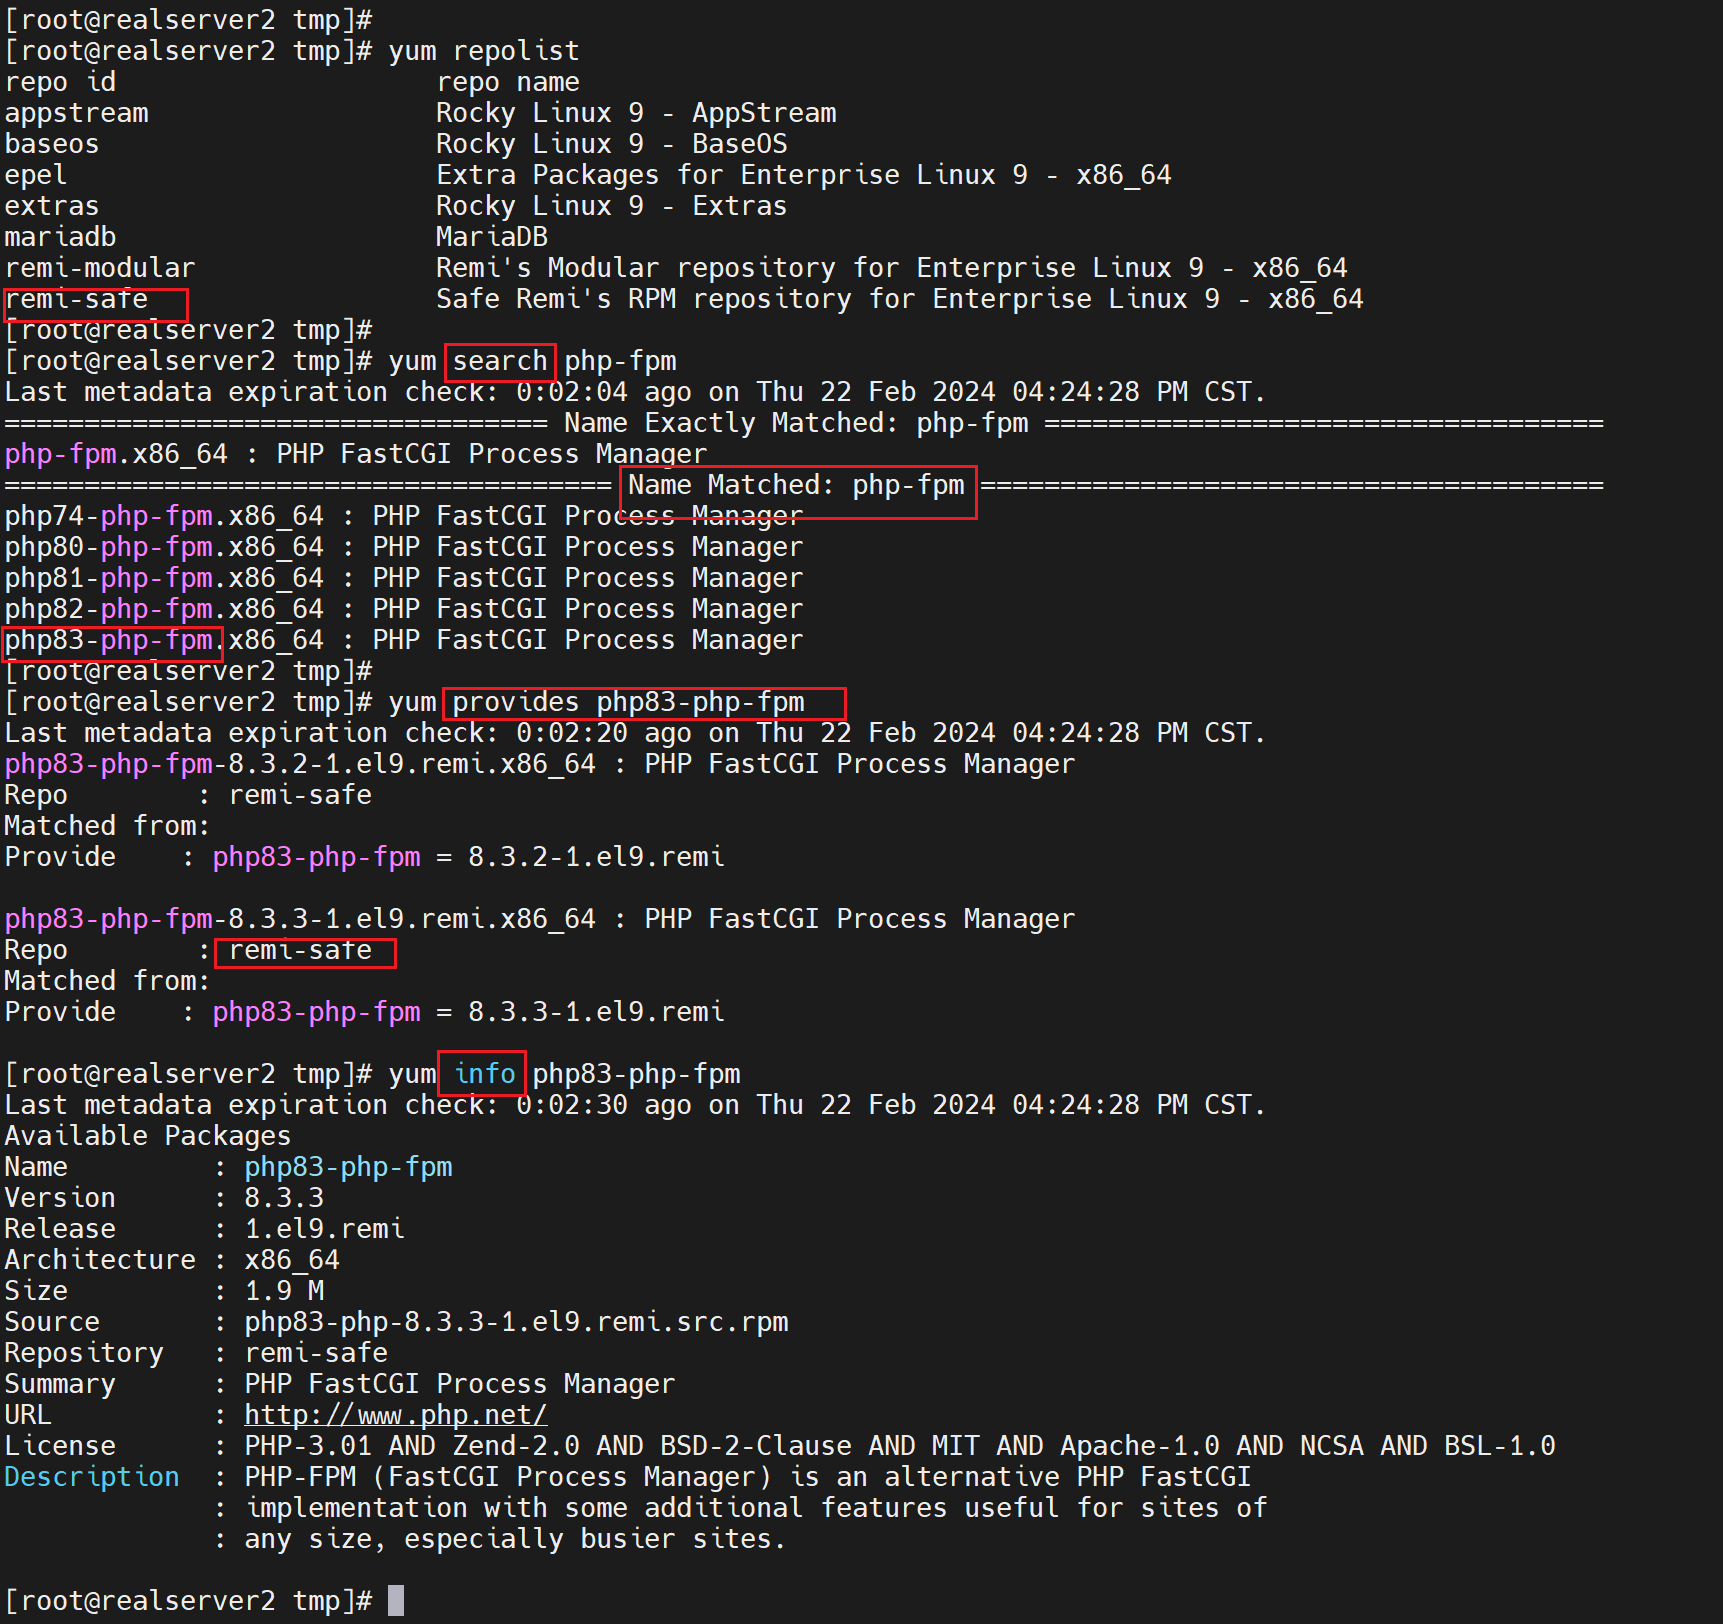Click the php83-php-fpm-8.3.2-1.el9.remi.x86_64 package line
1723x1624 pixels.
click(x=300, y=765)
